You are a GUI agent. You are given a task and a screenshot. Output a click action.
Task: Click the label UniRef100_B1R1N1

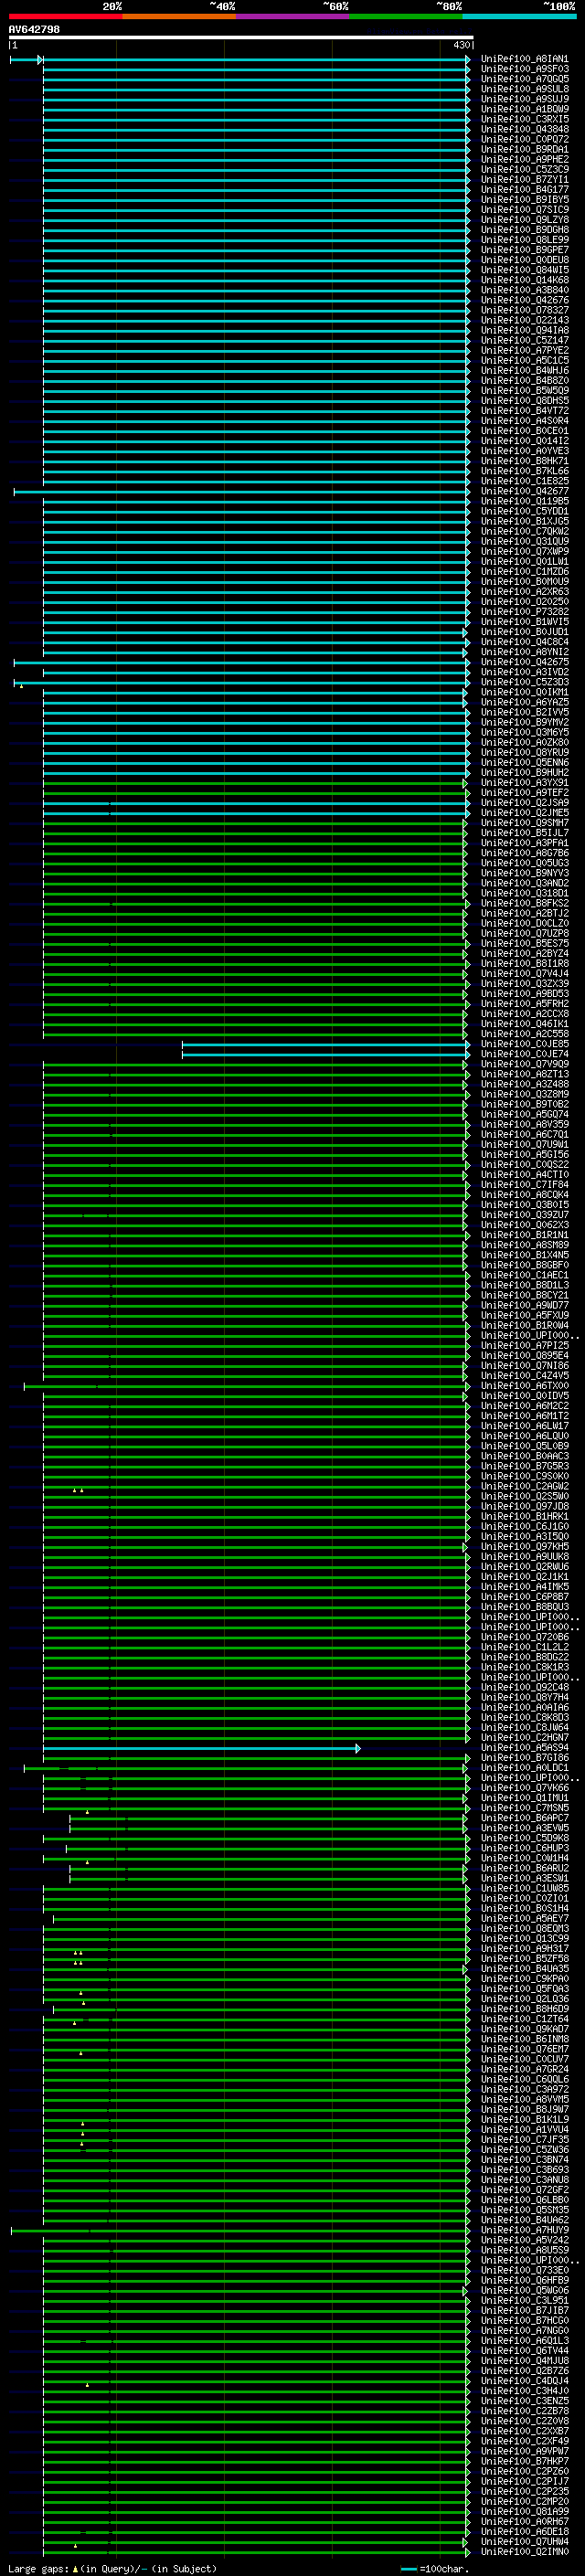tap(524, 1235)
